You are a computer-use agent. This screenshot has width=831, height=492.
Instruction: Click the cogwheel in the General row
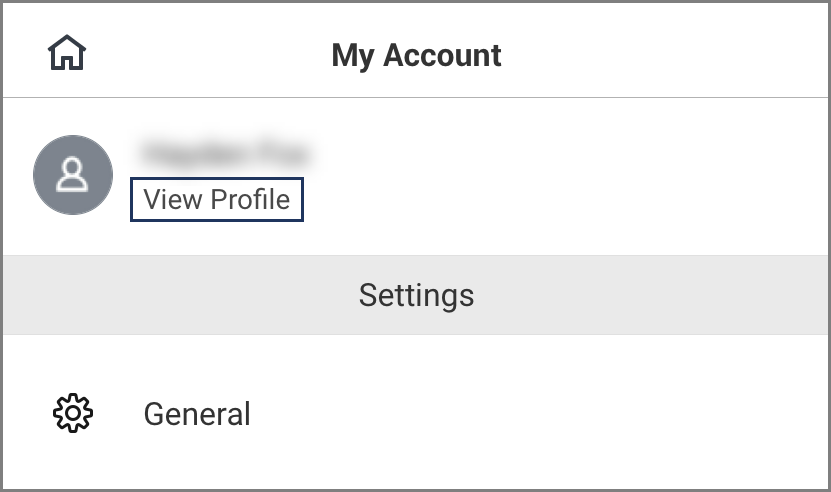pos(72,413)
